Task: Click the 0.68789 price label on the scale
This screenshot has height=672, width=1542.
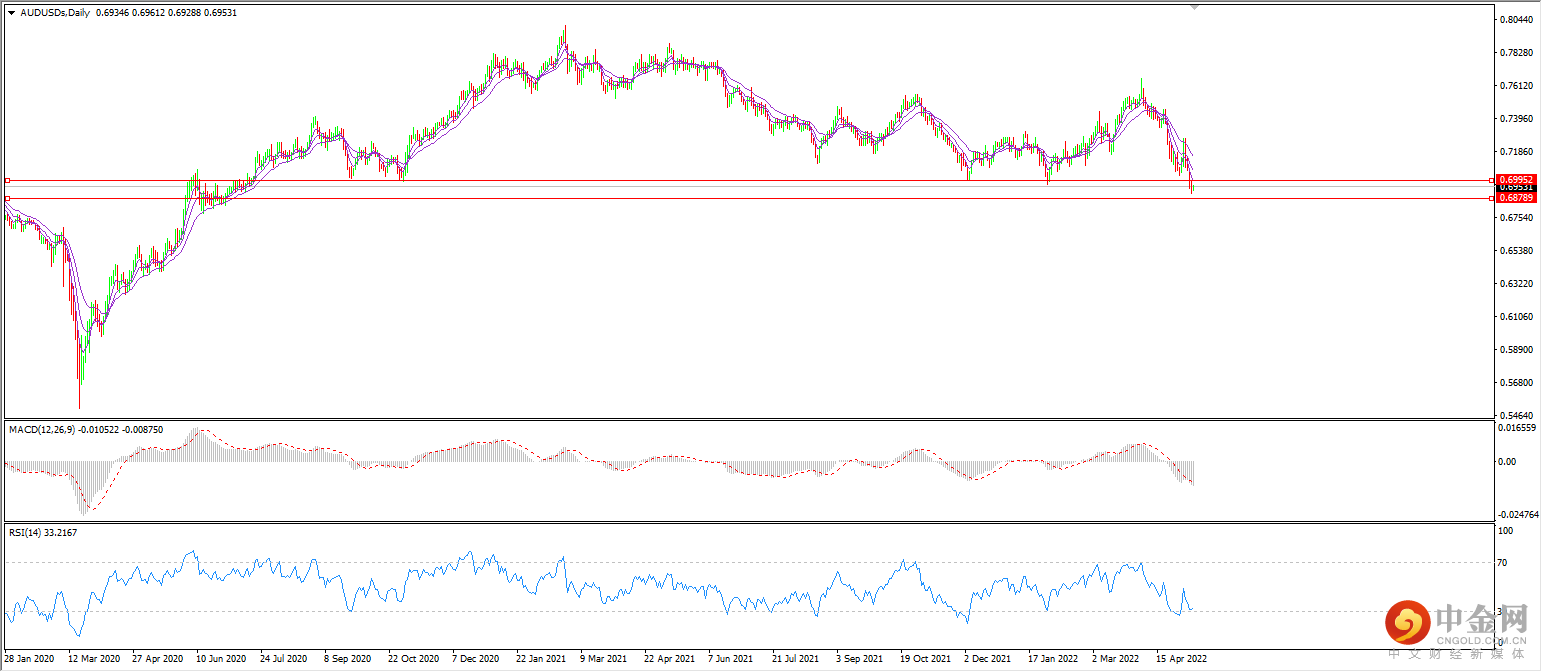Action: pyautogui.click(x=1515, y=198)
